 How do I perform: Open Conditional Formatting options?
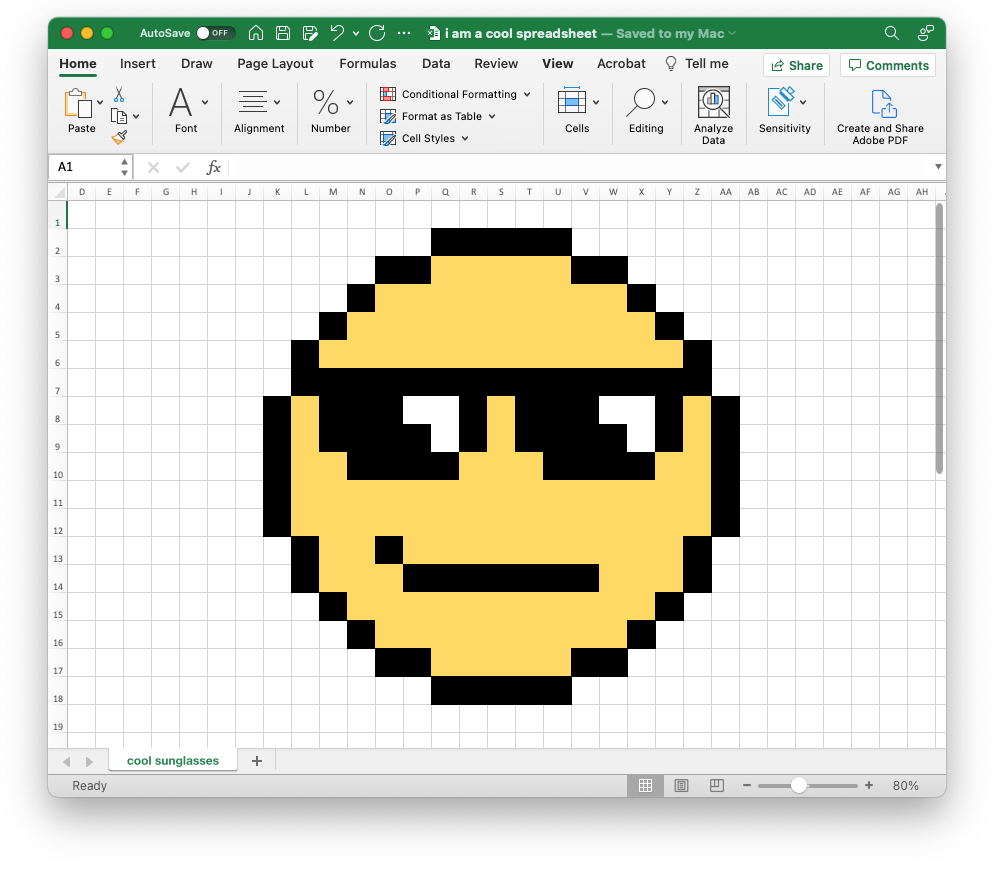tap(455, 93)
